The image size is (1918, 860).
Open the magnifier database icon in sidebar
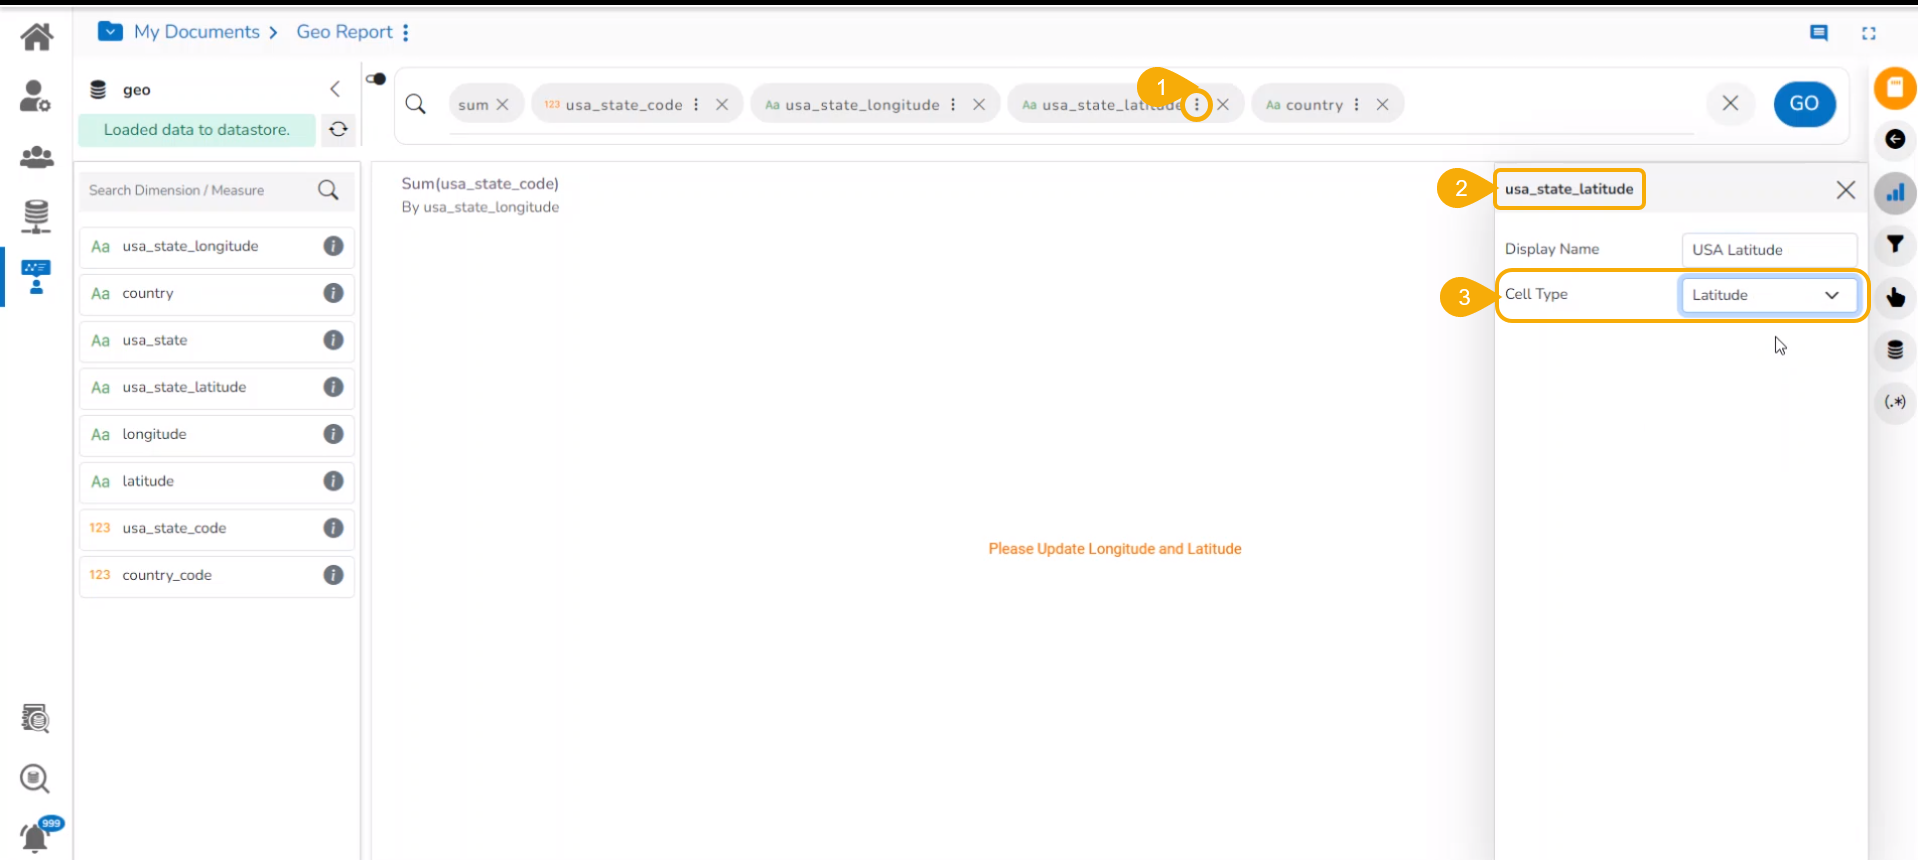click(x=35, y=778)
